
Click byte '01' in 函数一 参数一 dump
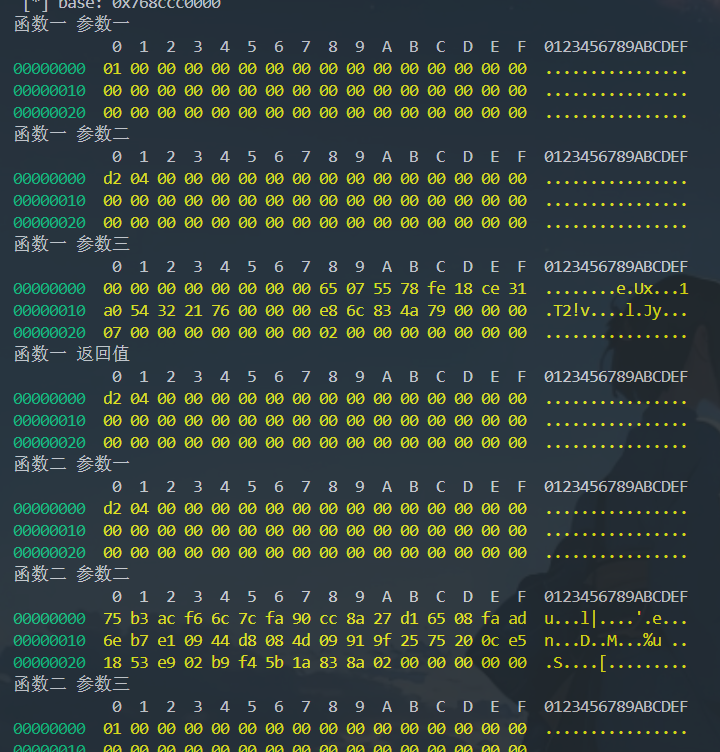(112, 69)
